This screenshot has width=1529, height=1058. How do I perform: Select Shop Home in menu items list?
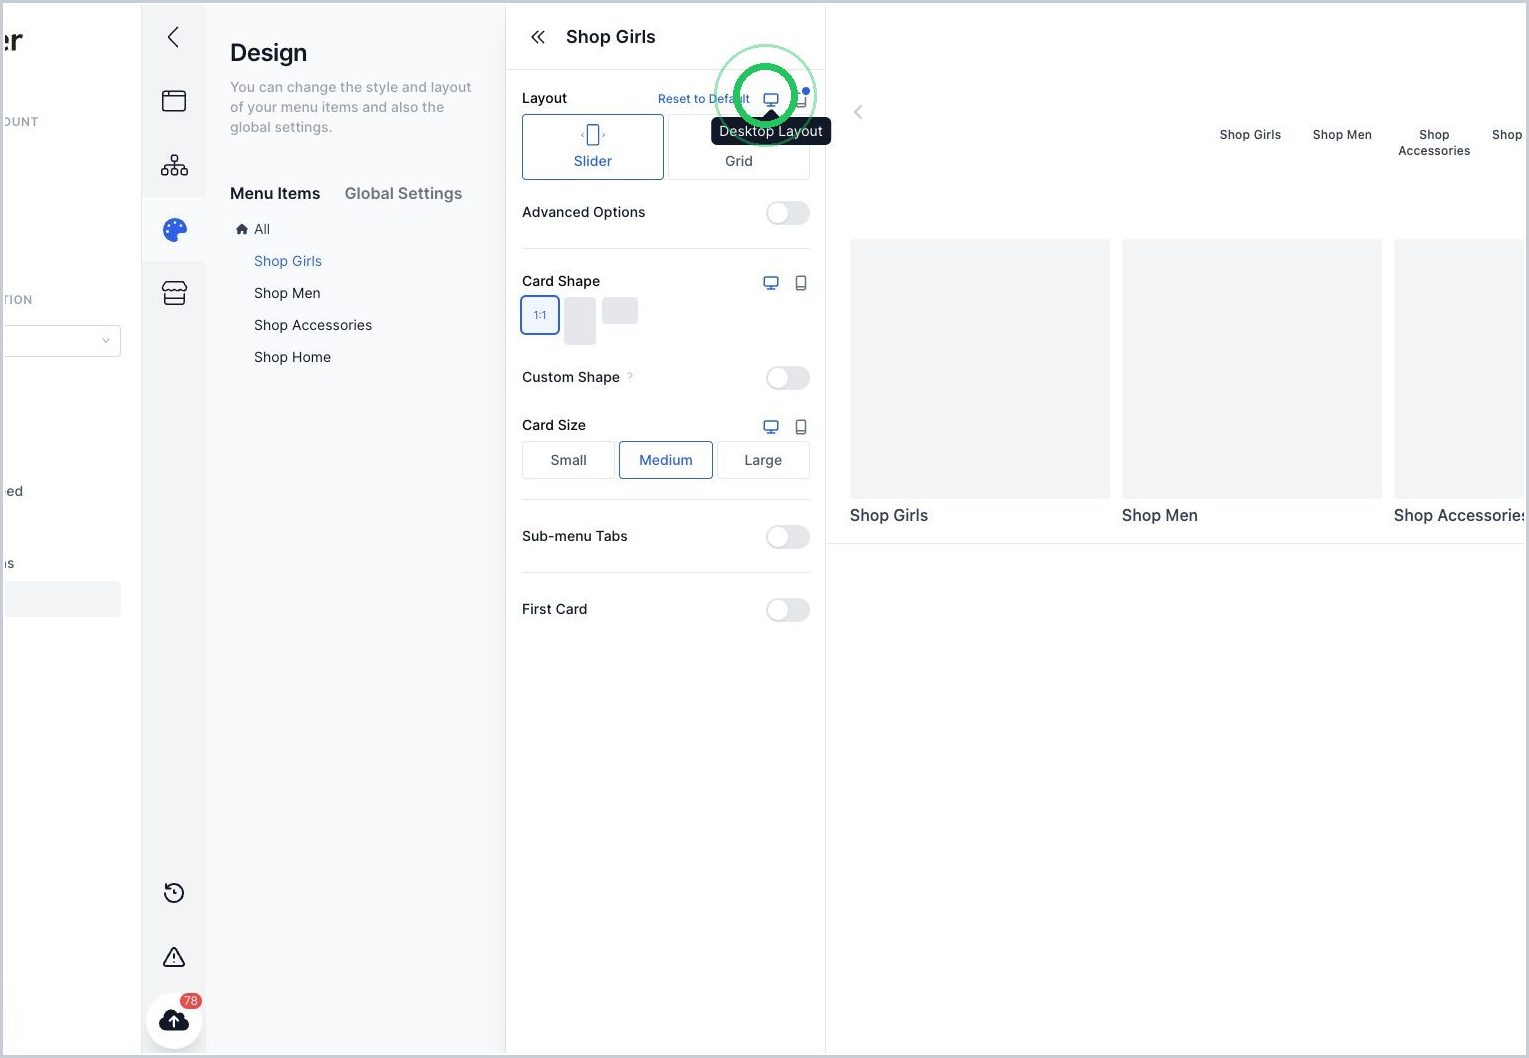(x=292, y=357)
